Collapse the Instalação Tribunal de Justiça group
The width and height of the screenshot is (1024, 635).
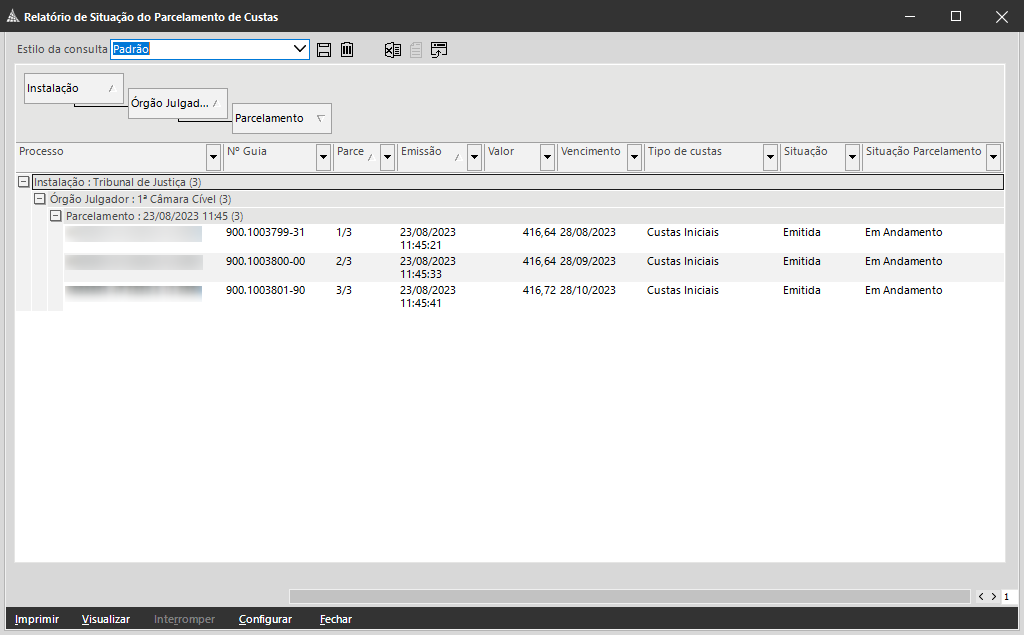coord(24,183)
